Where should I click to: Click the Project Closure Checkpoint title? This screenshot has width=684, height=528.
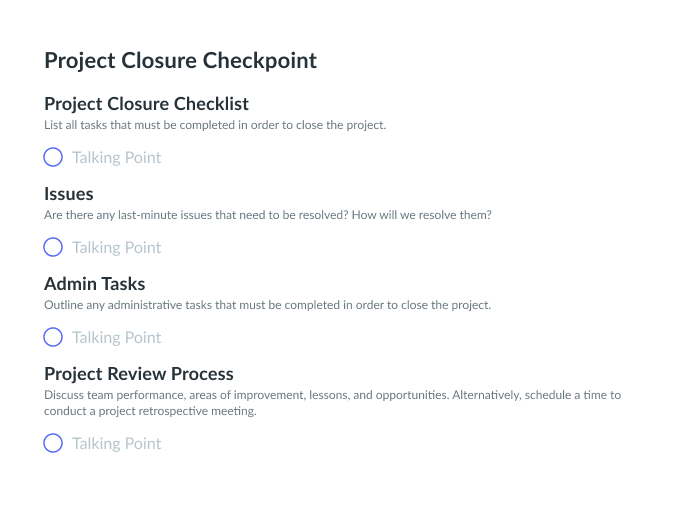coord(181,61)
